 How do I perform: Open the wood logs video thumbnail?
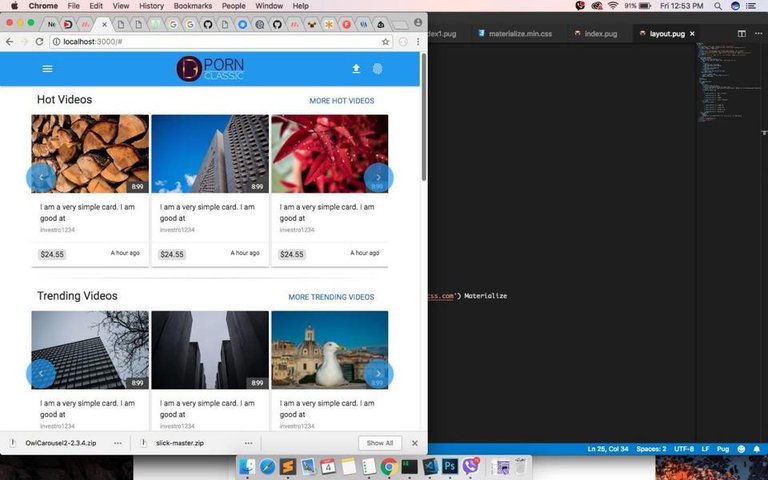tap(90, 154)
